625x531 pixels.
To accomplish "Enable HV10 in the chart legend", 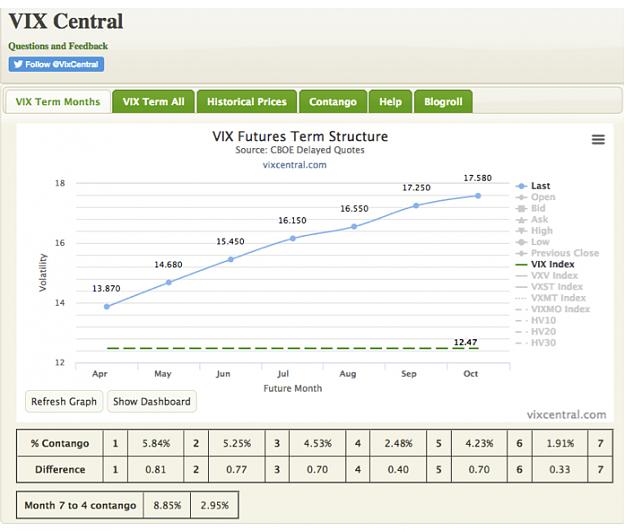I will [x=536, y=320].
